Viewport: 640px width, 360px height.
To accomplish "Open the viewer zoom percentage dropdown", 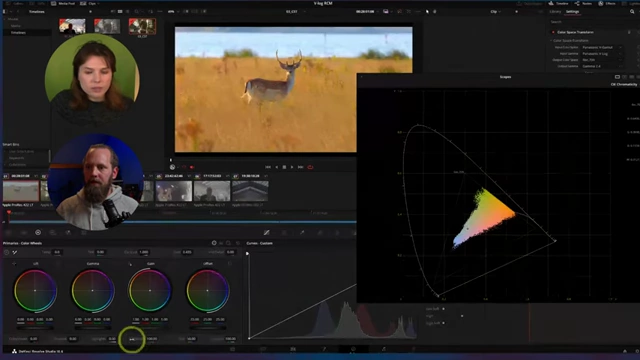I will 173,11.
